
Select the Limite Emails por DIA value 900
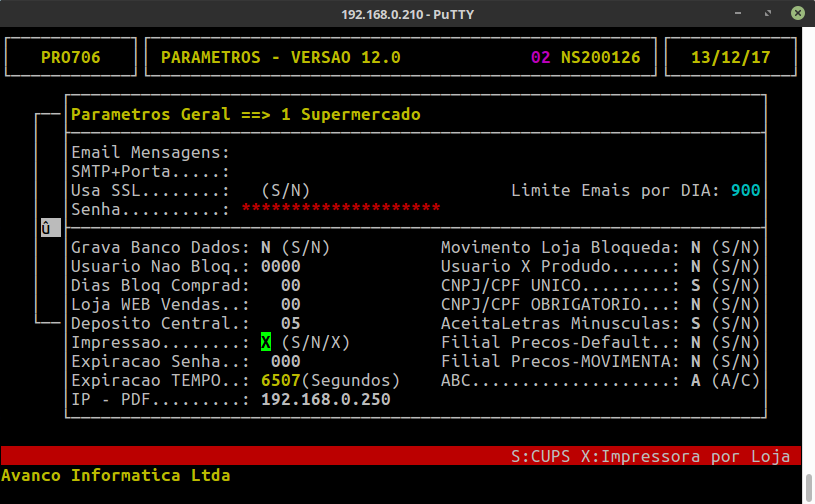point(745,190)
